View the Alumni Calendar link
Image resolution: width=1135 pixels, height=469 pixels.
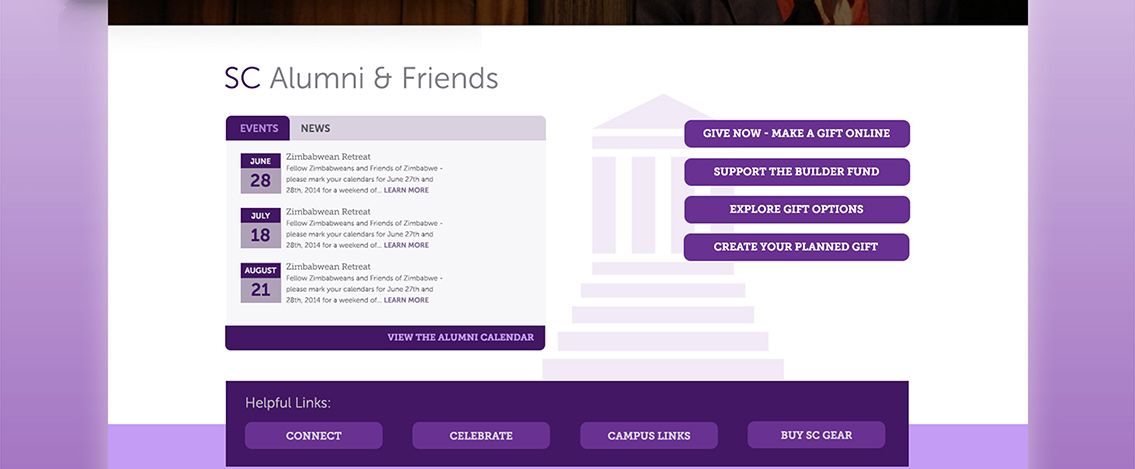click(x=460, y=337)
